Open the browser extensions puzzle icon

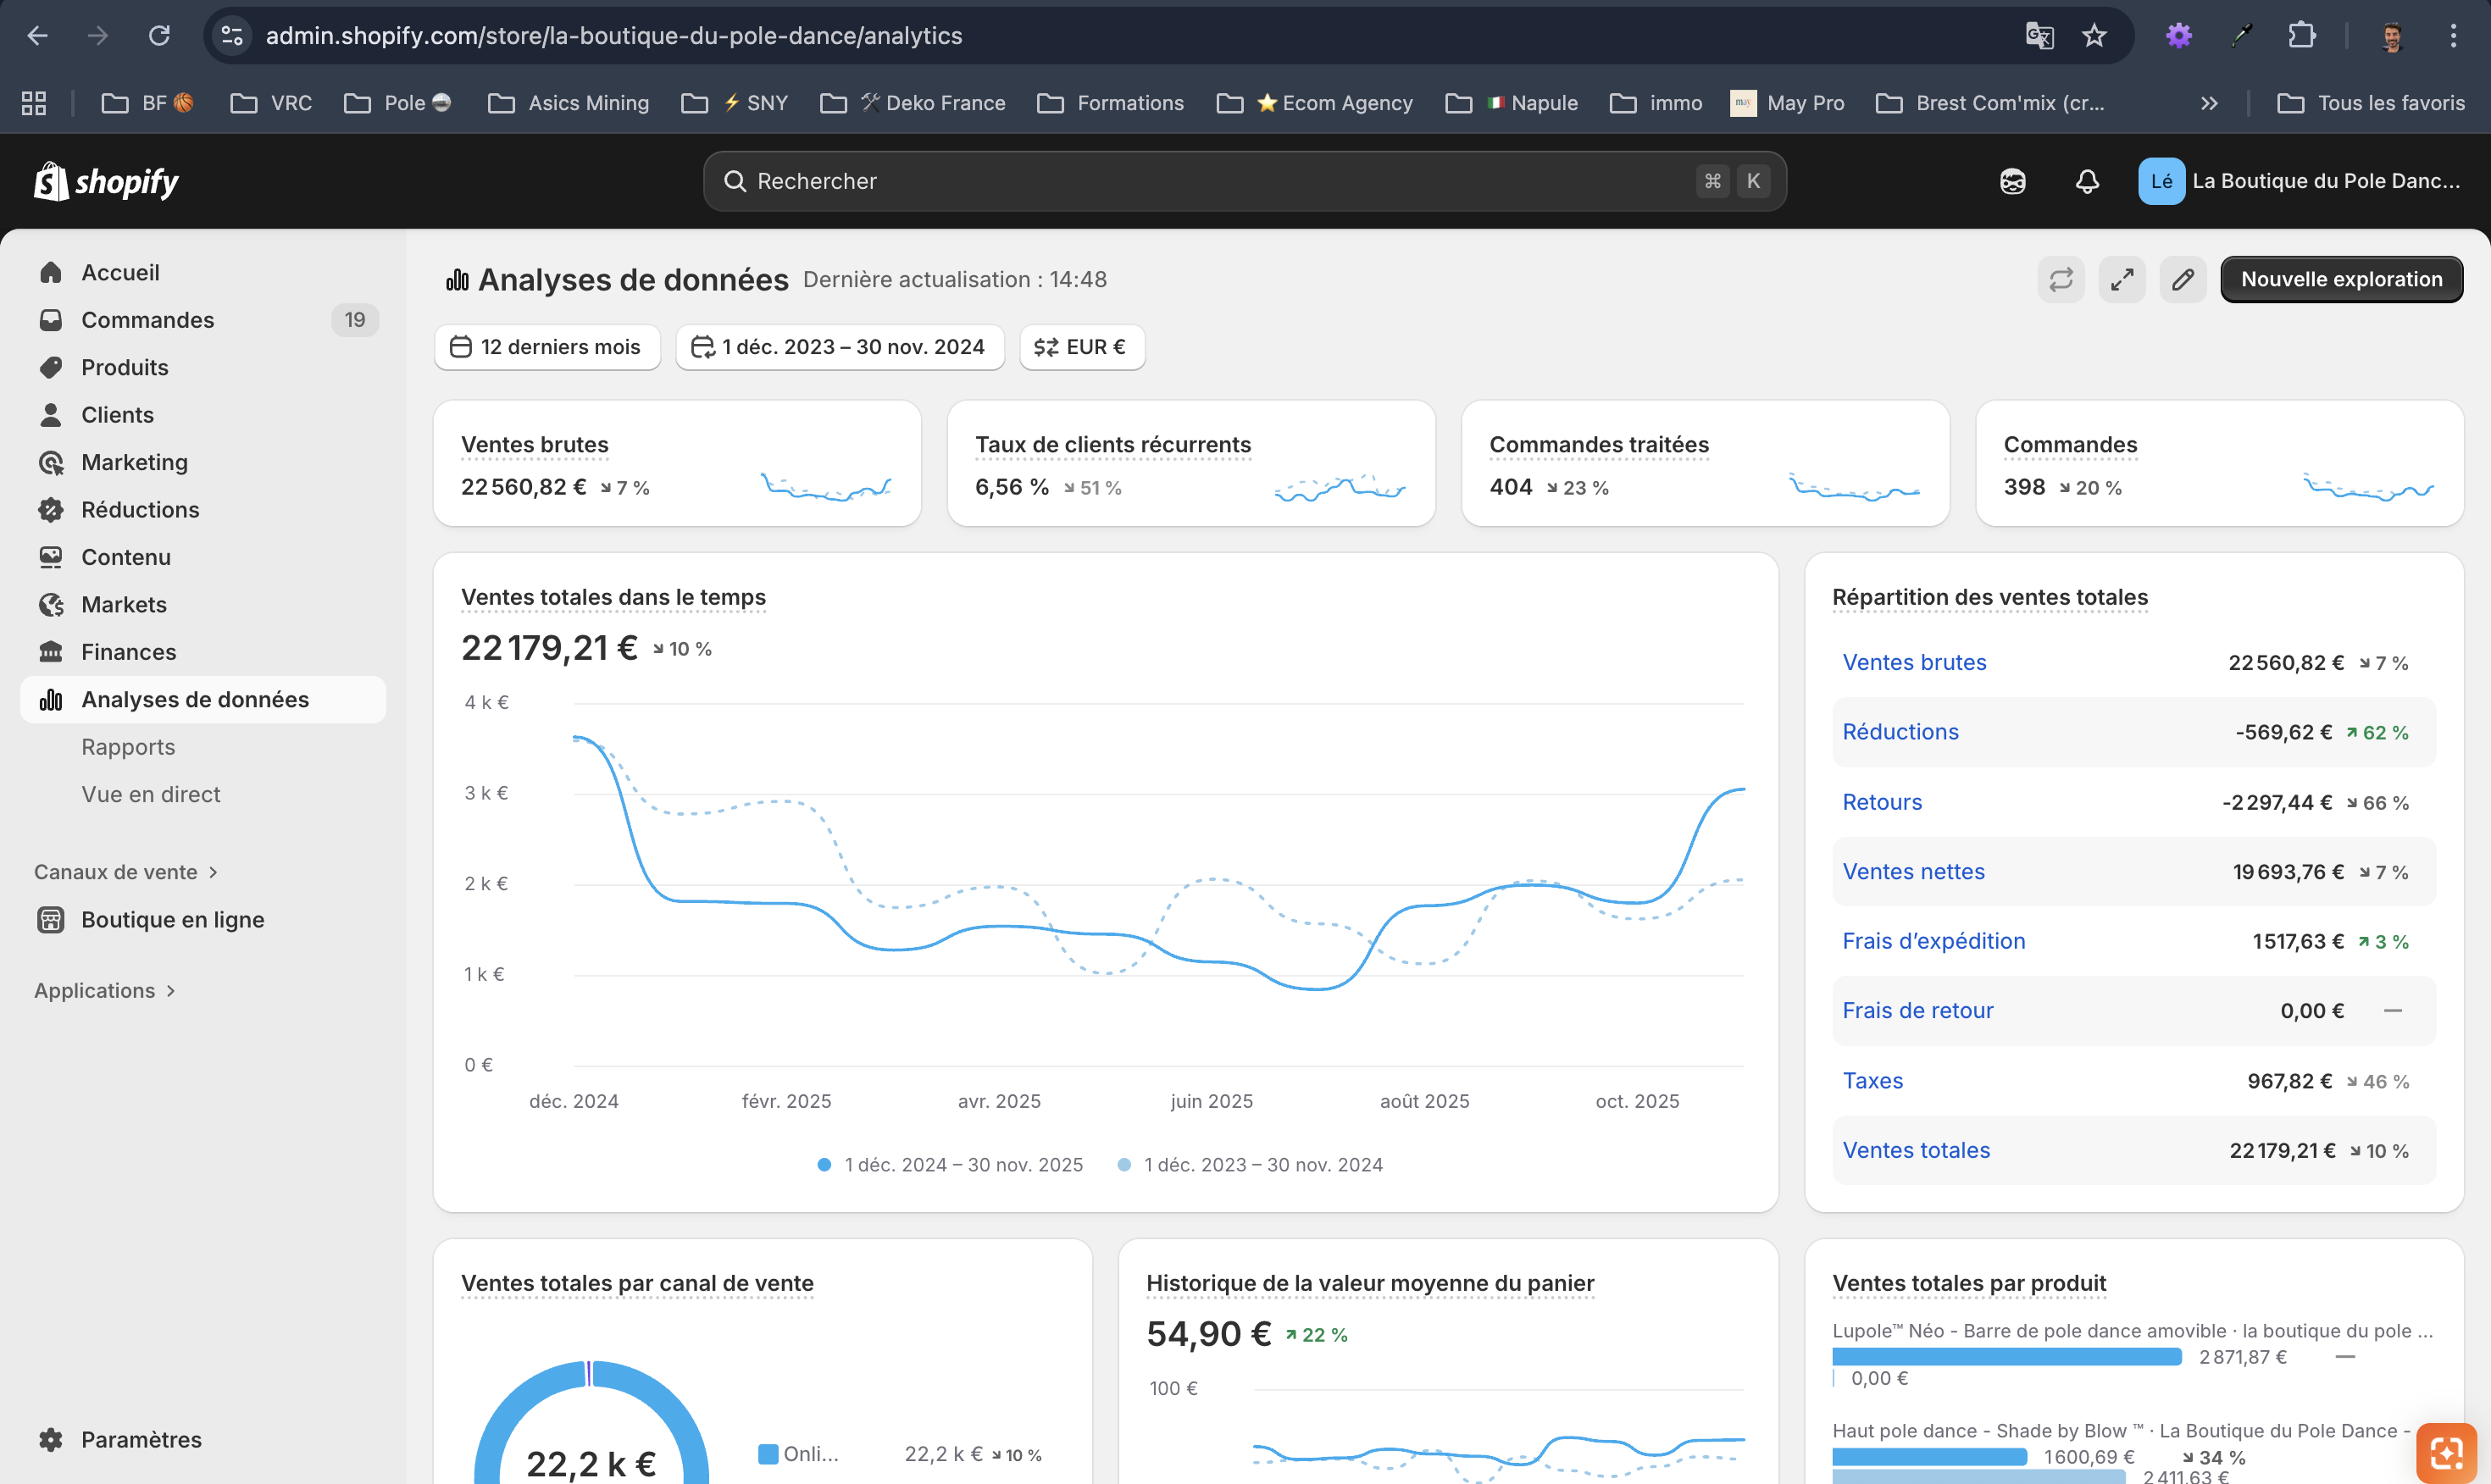point(2301,36)
